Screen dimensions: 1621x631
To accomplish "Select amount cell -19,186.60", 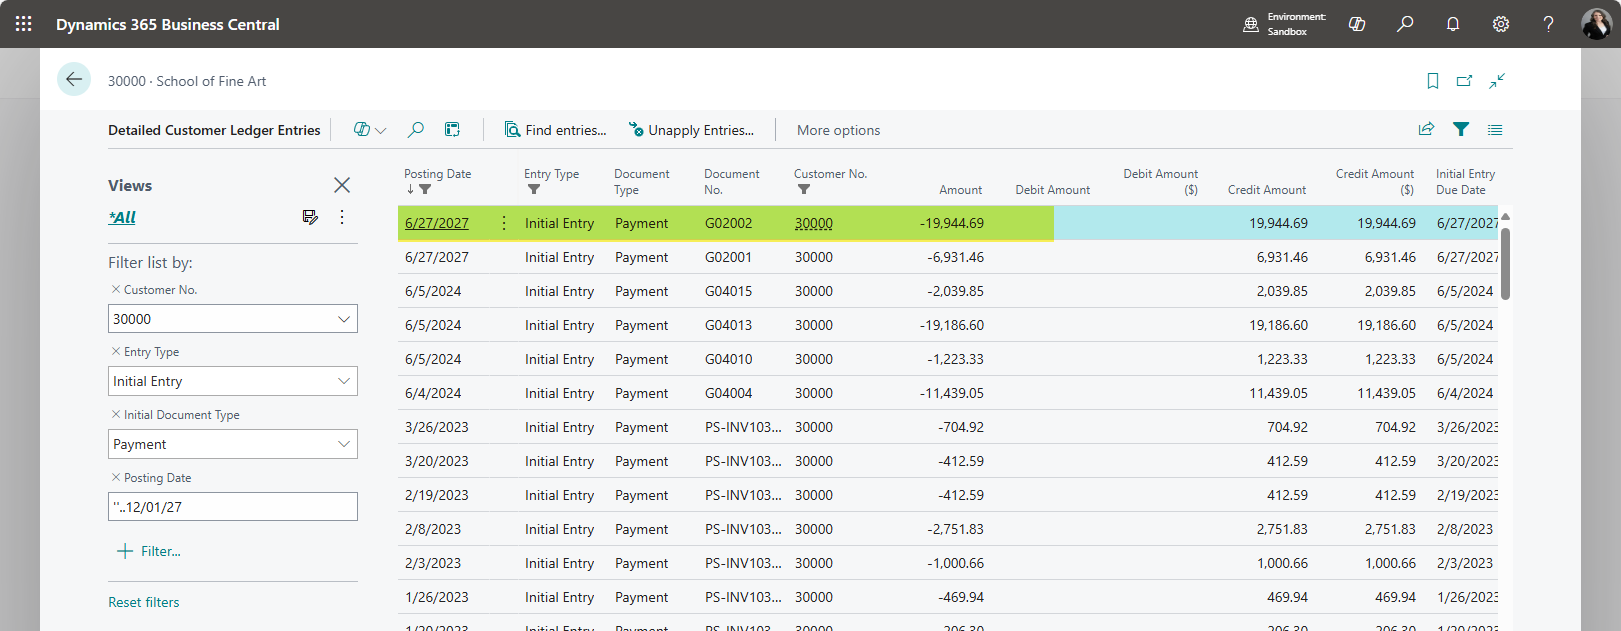I will click(x=952, y=325).
